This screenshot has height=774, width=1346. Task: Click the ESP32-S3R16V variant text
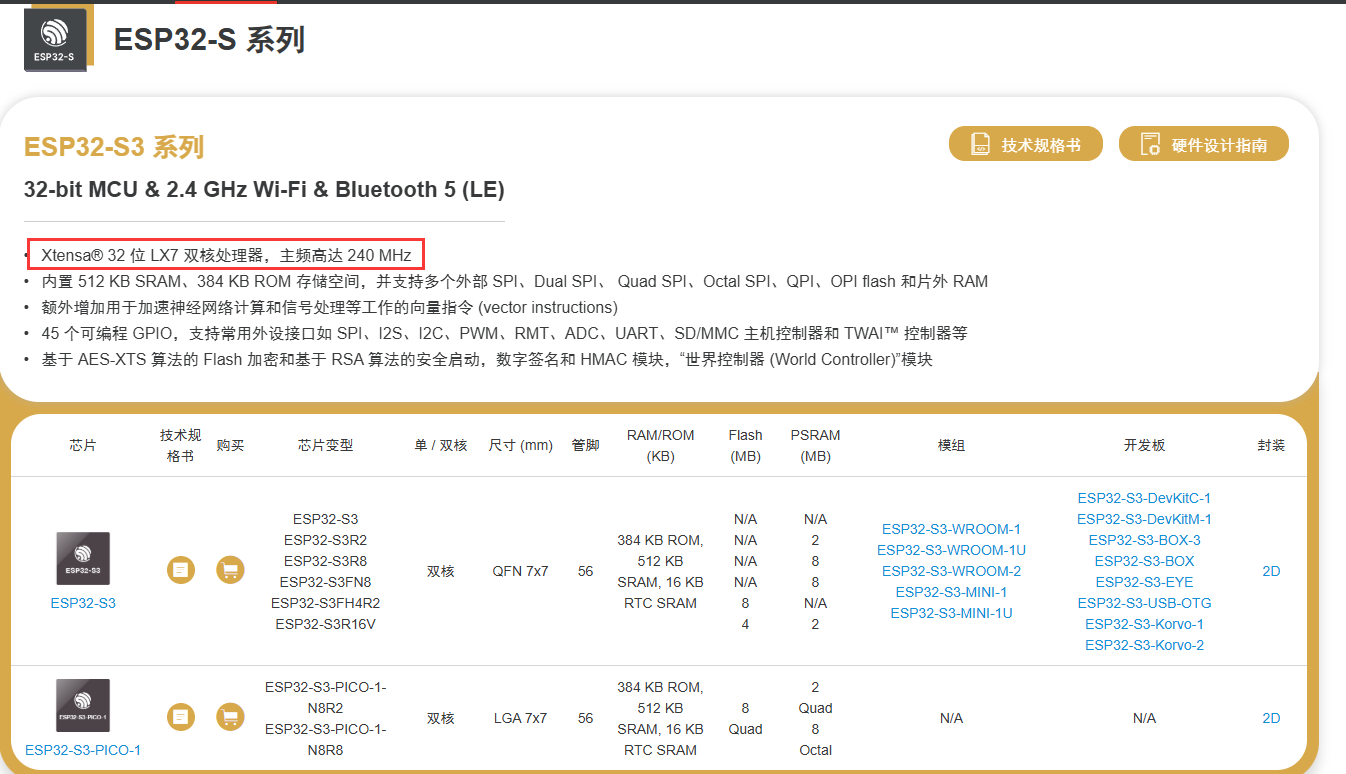point(325,624)
